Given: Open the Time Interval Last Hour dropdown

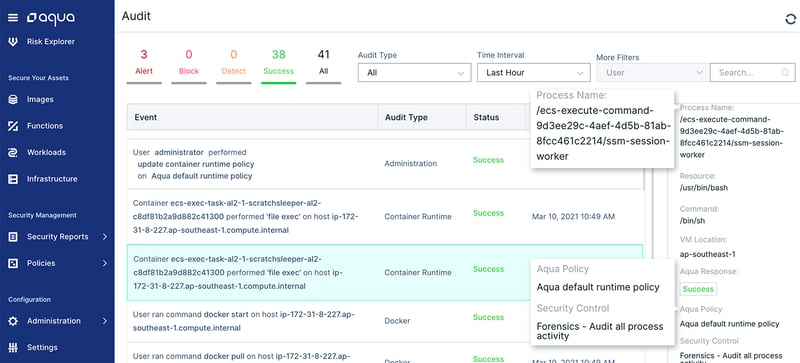Looking at the screenshot, I should click(534, 72).
